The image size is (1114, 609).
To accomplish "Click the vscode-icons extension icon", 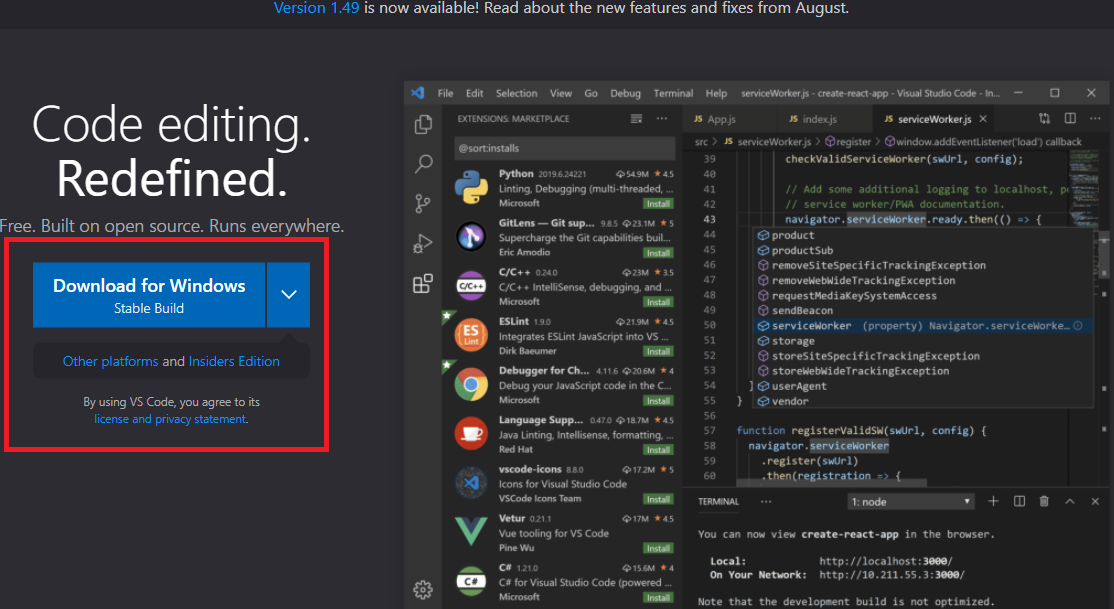I will coord(471,483).
